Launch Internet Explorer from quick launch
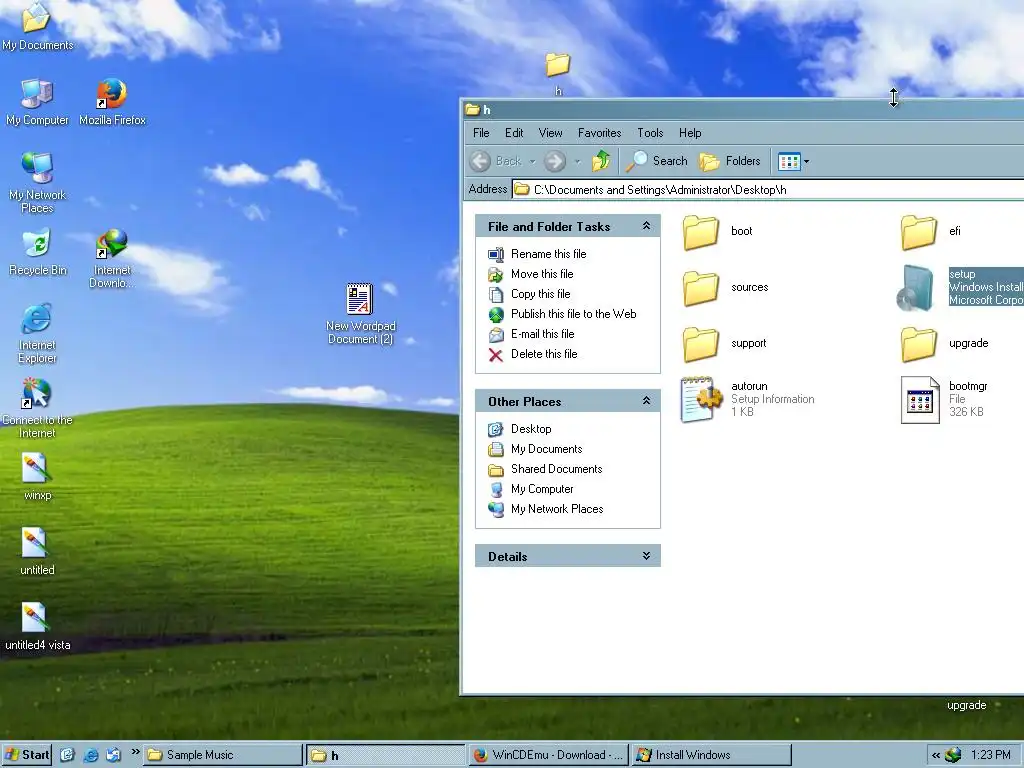Image resolution: width=1024 pixels, height=768 pixels. tap(91, 755)
